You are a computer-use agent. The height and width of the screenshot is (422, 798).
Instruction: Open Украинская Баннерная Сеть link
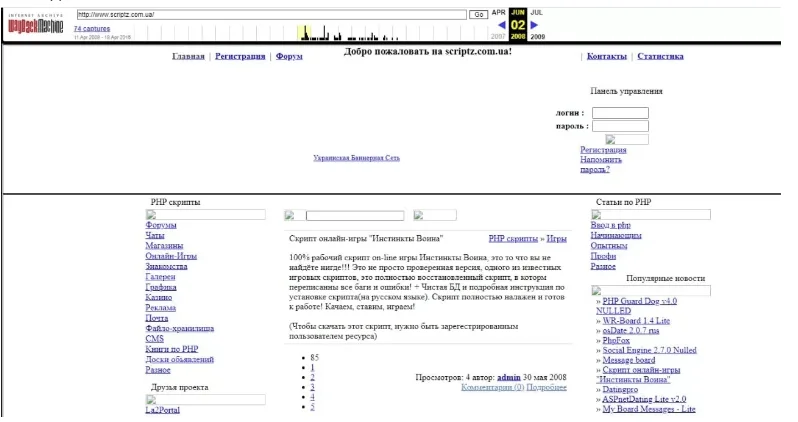(356, 157)
